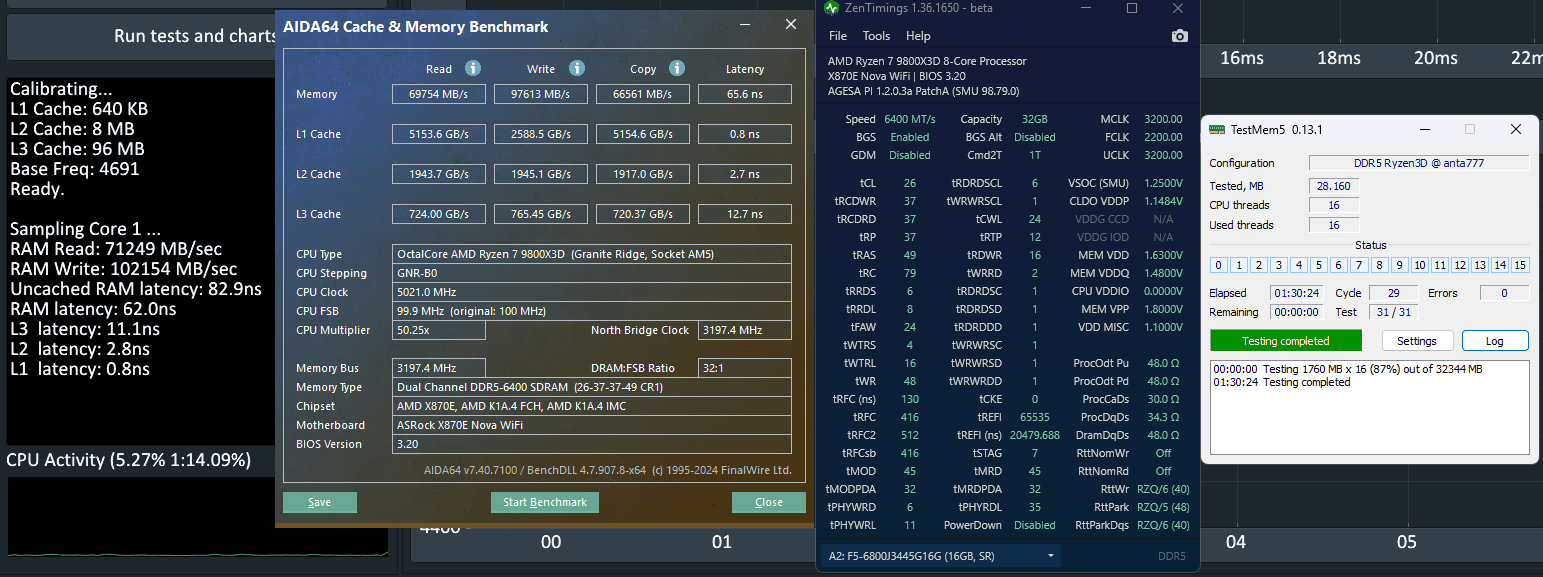Click CPU Activity (5.27% 1:14.09%) label
The width and height of the screenshot is (1543, 577).
[x=129, y=460]
